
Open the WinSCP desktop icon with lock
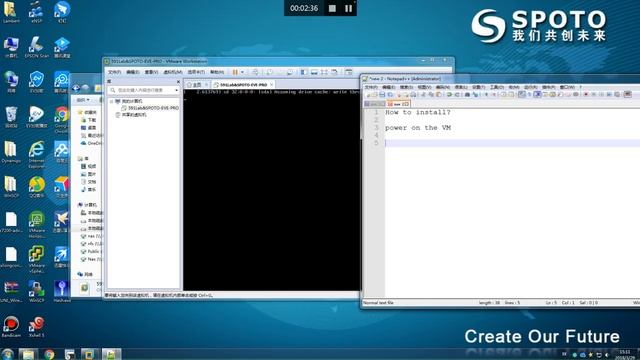click(36, 291)
